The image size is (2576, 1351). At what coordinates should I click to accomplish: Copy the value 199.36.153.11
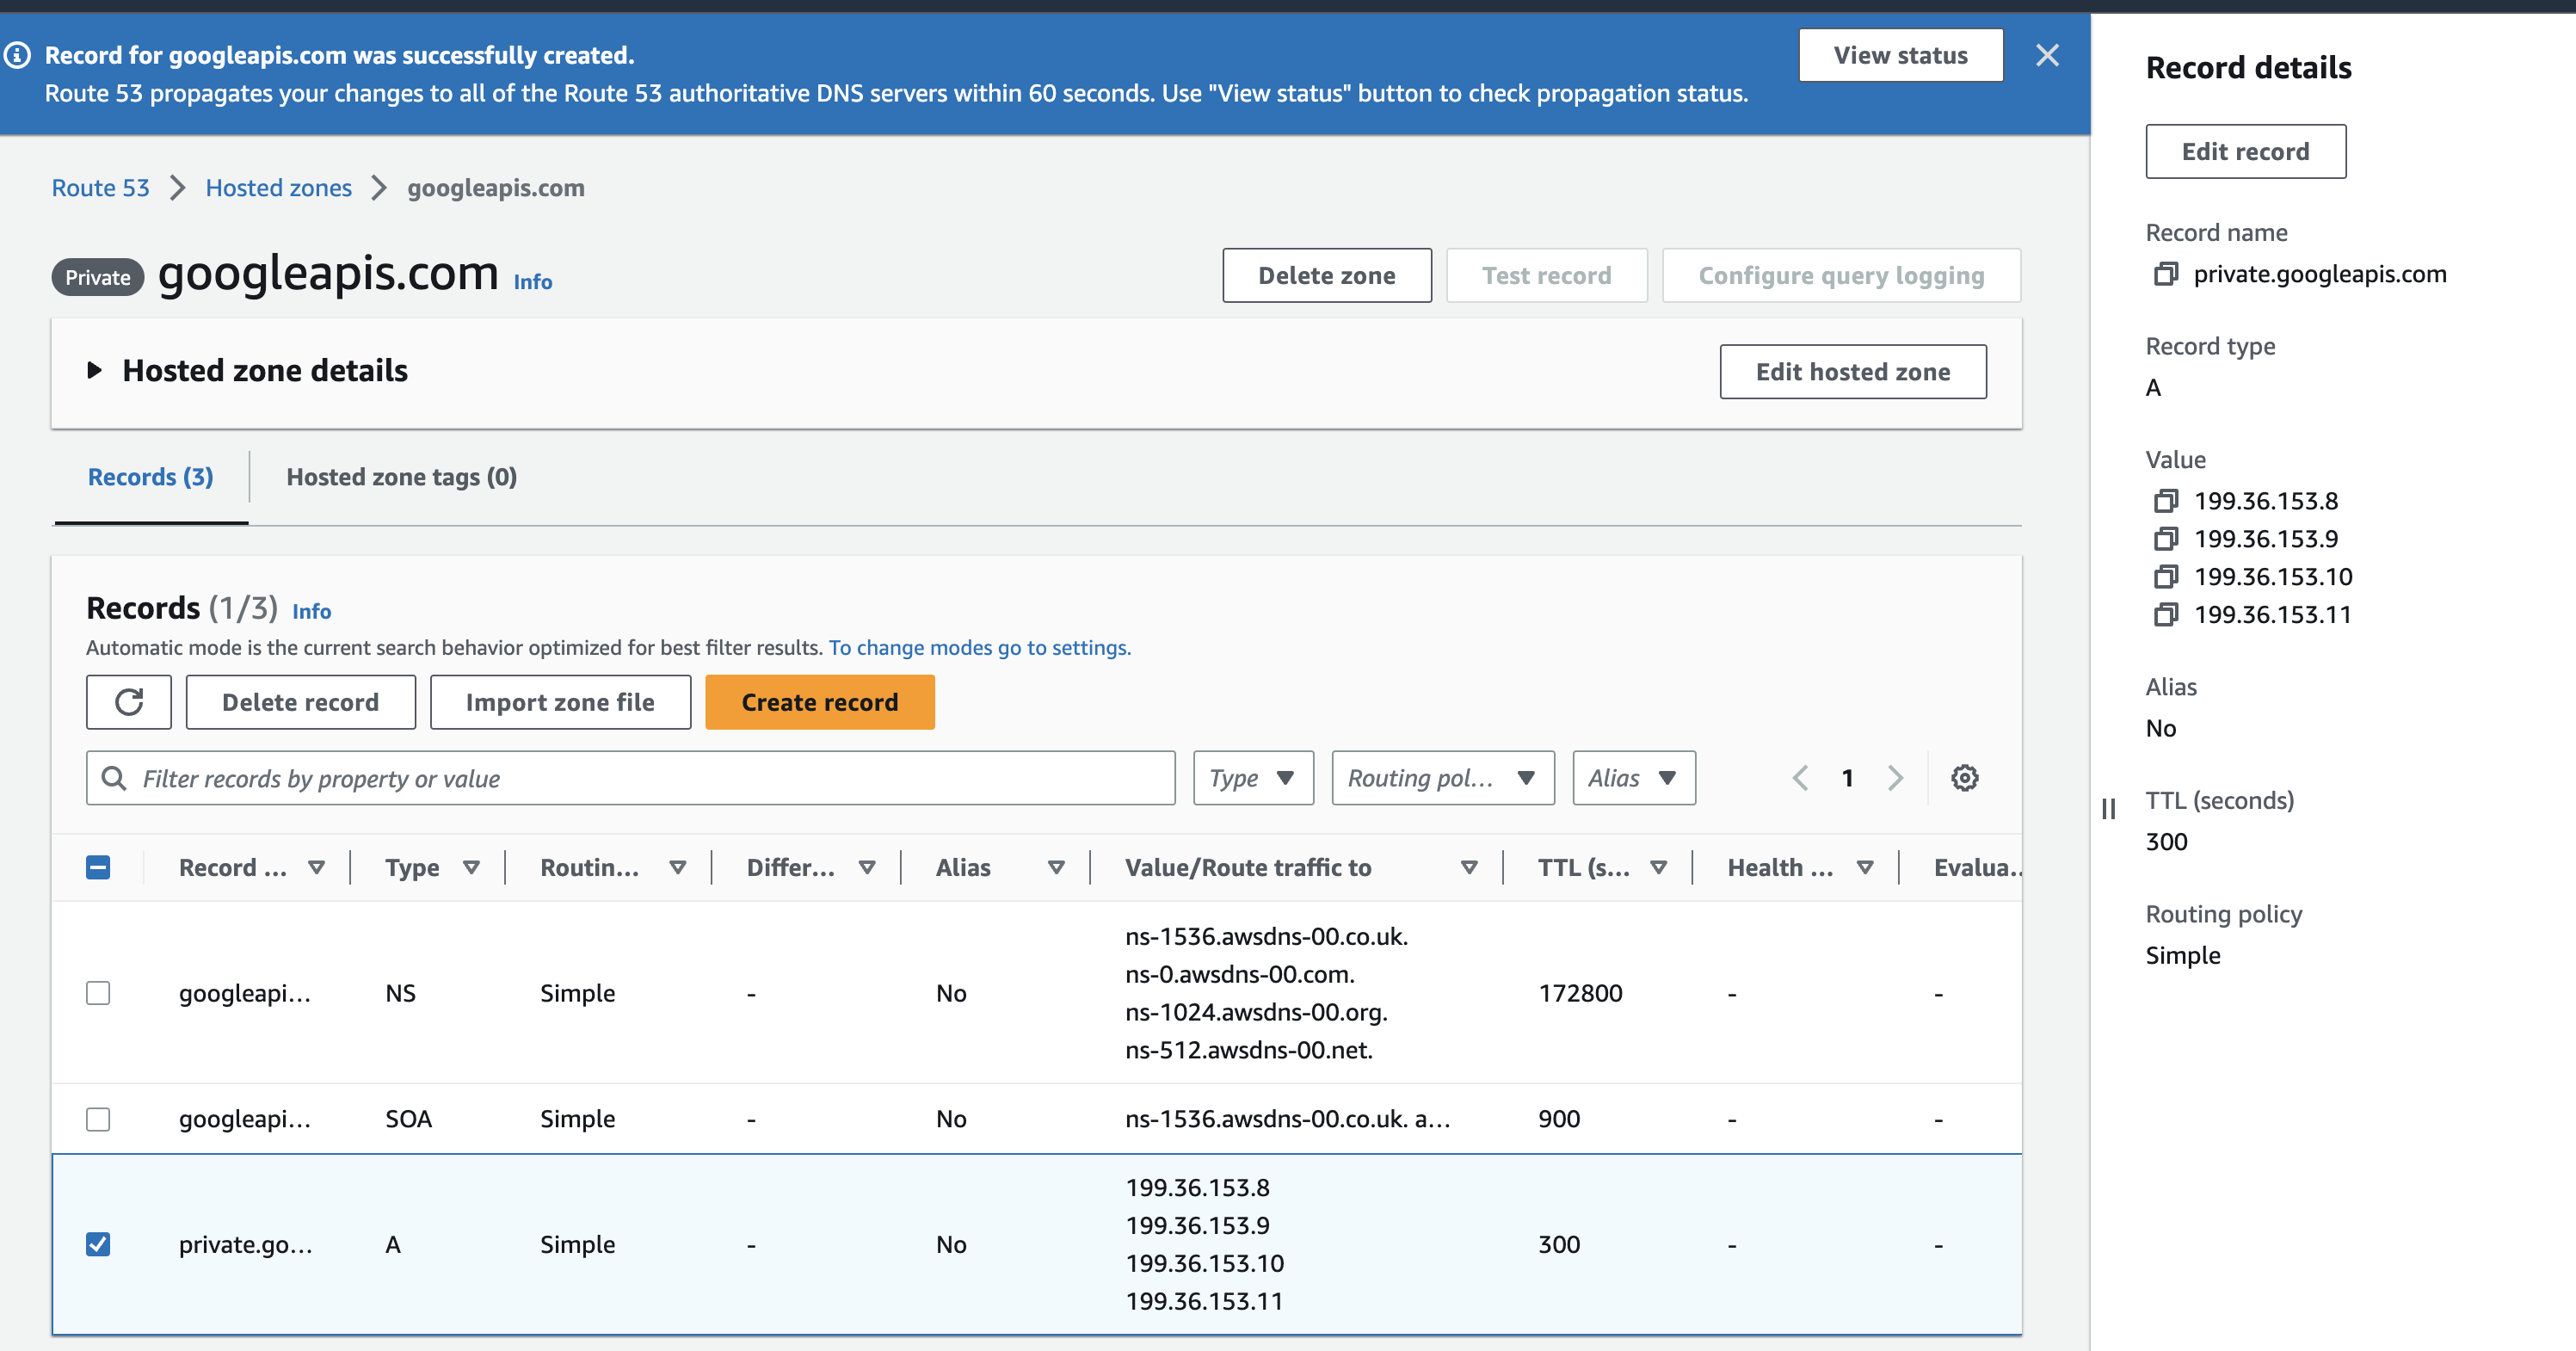[x=2166, y=615]
